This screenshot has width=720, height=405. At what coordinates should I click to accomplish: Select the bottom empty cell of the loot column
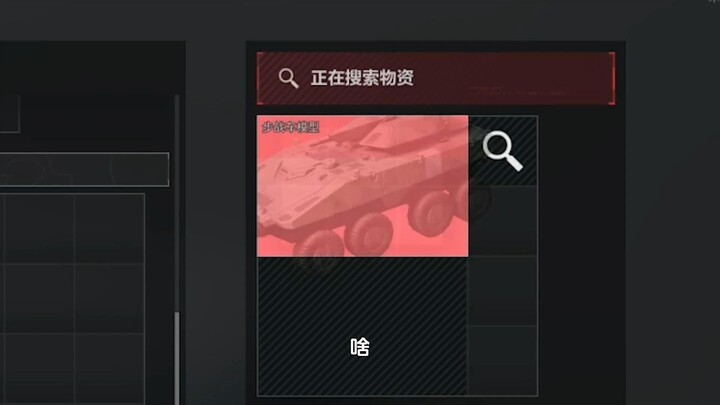503,361
